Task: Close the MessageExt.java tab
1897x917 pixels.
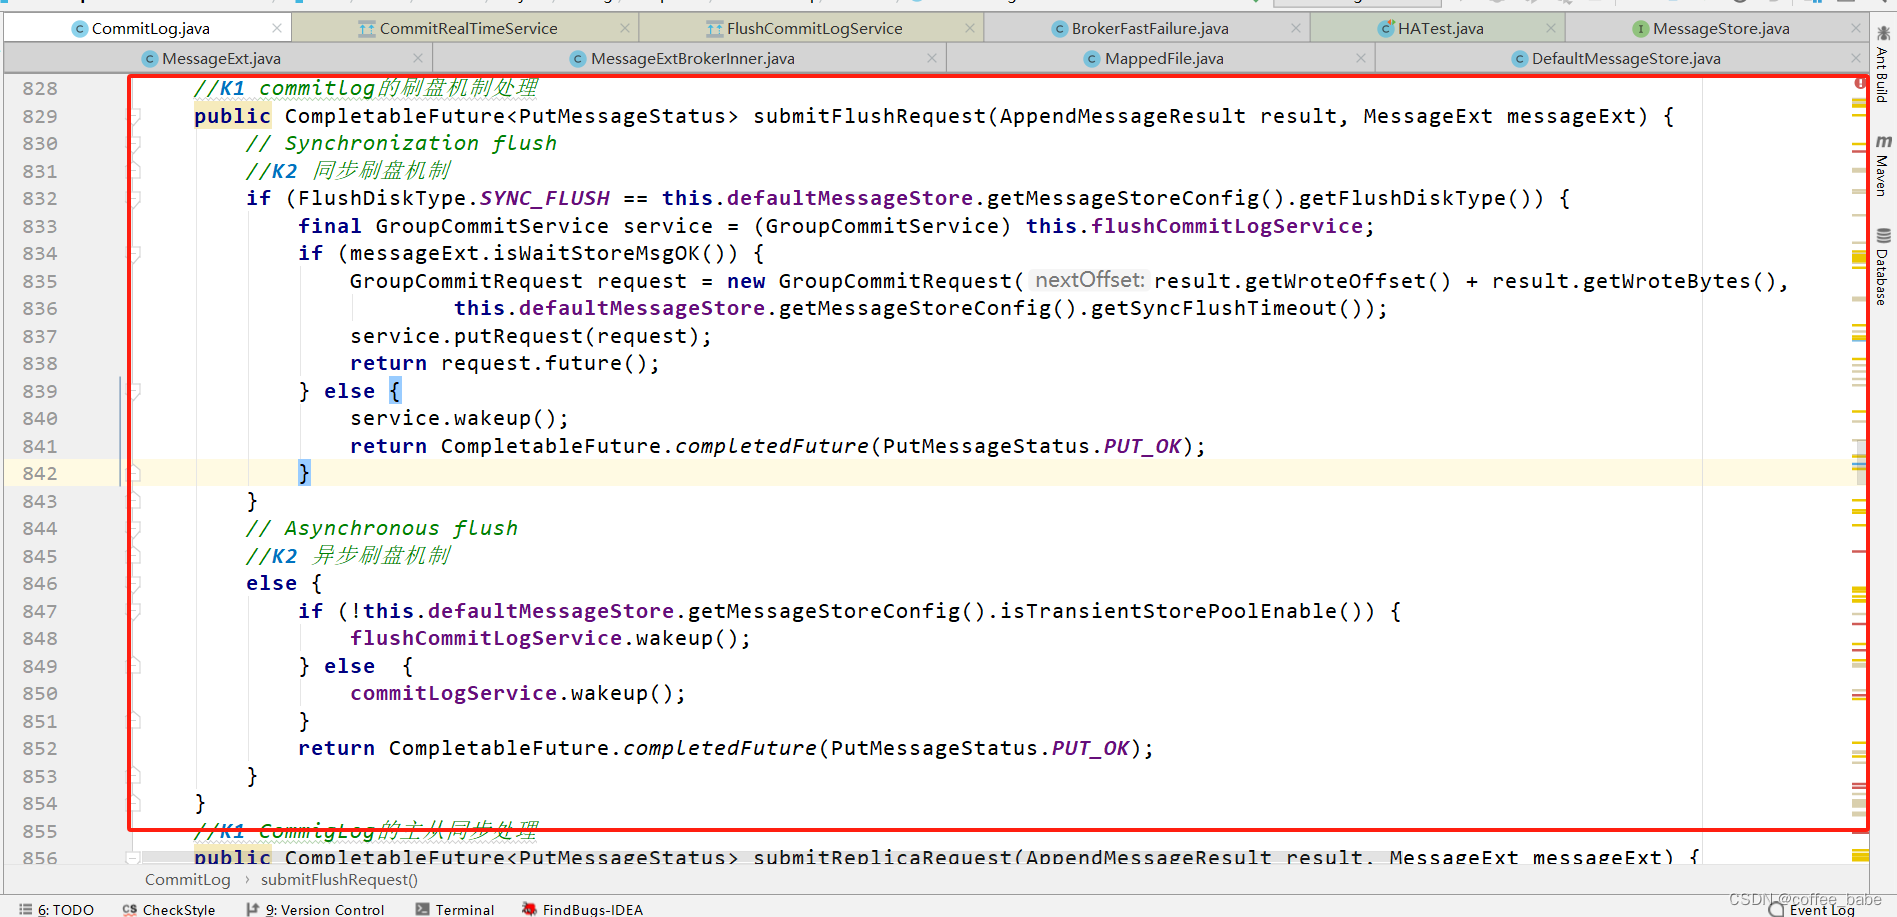Action: tap(418, 58)
